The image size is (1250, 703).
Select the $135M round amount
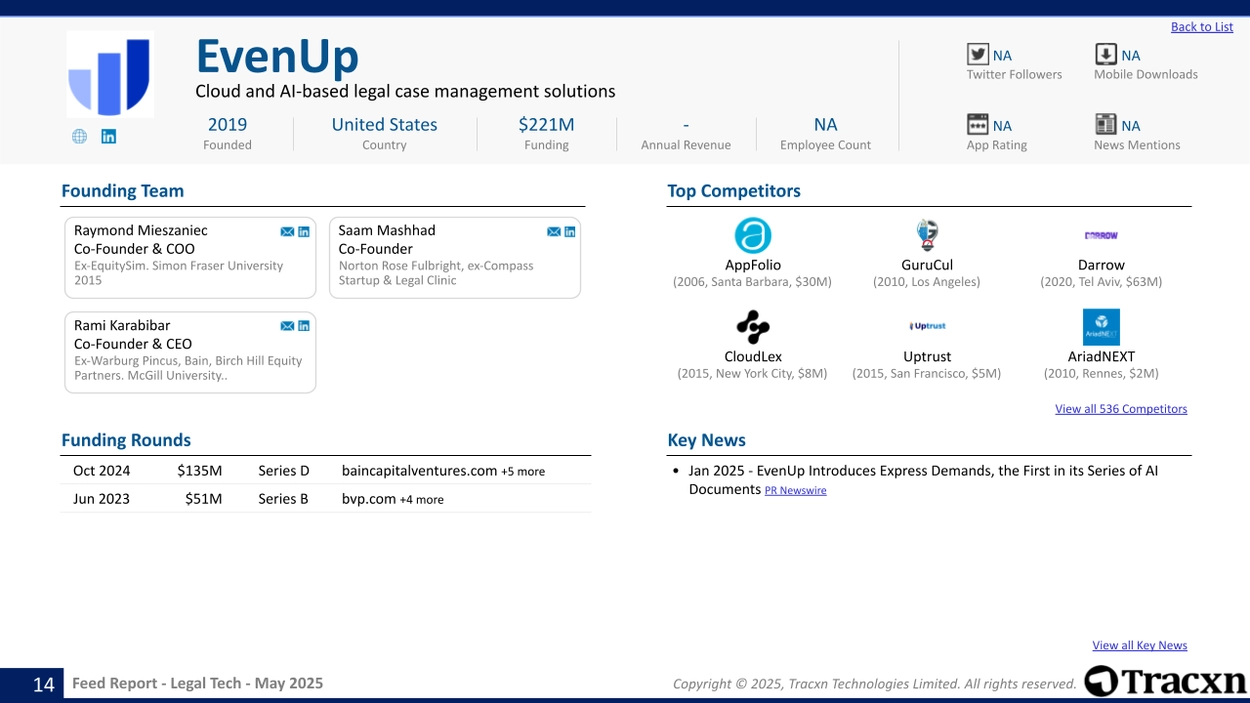point(200,471)
